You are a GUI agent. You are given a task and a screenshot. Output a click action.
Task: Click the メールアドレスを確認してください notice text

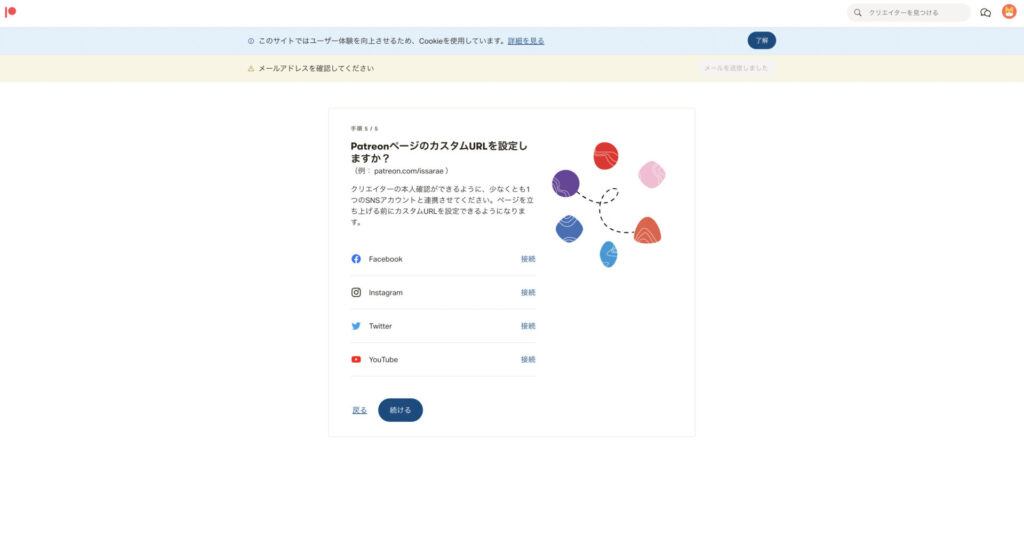316,68
